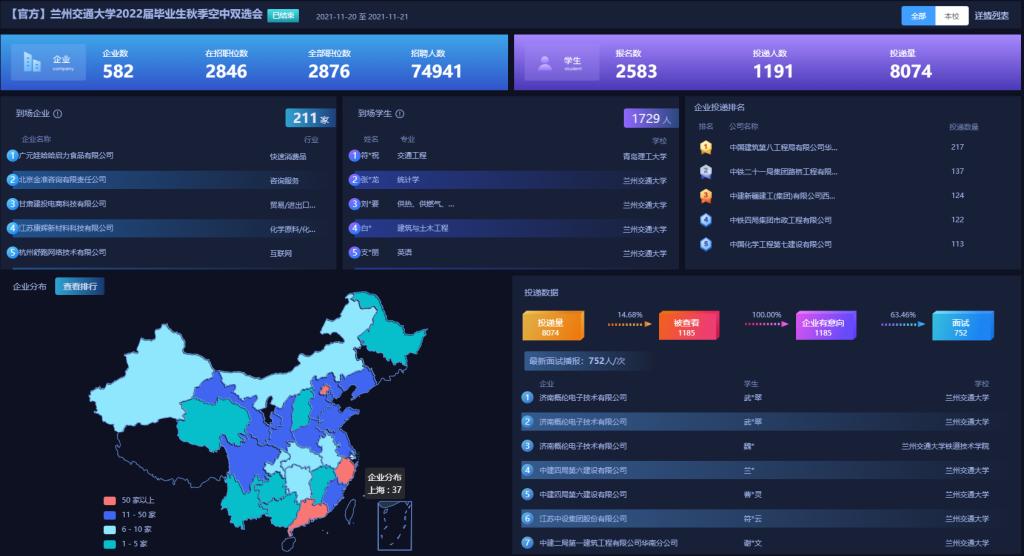Click the info icon beside 到场企业

[x=57, y=114]
